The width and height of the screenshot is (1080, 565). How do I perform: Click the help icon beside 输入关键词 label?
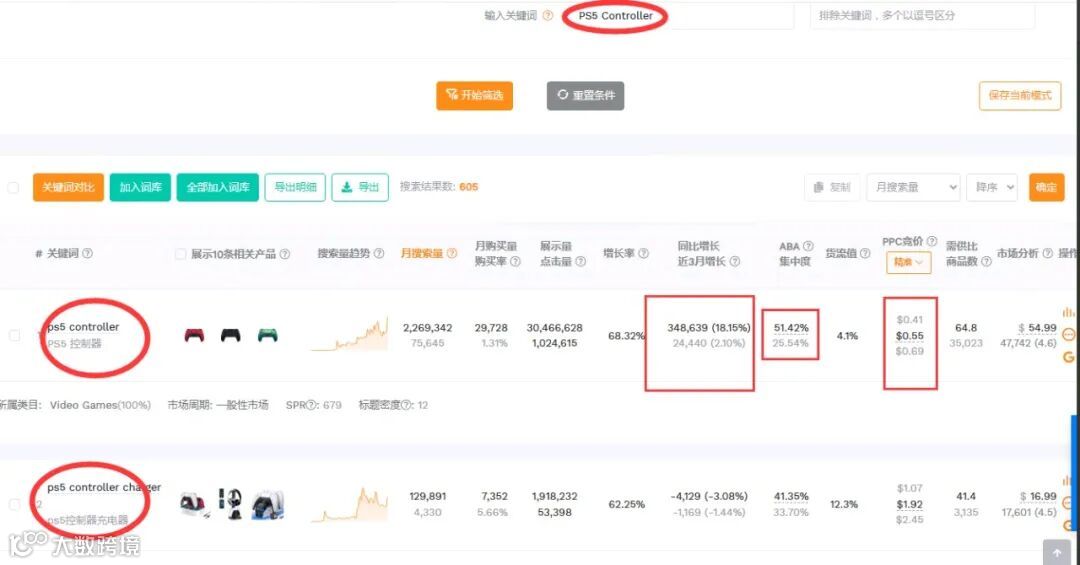tap(548, 15)
